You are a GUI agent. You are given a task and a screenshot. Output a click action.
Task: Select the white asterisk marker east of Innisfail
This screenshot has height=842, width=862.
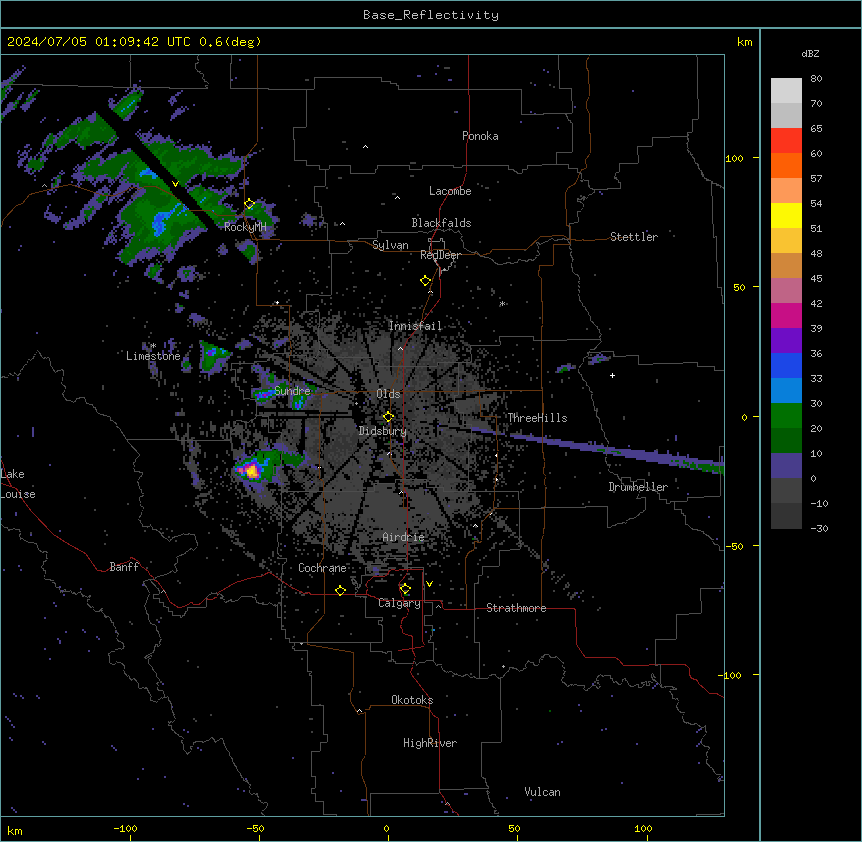click(502, 303)
